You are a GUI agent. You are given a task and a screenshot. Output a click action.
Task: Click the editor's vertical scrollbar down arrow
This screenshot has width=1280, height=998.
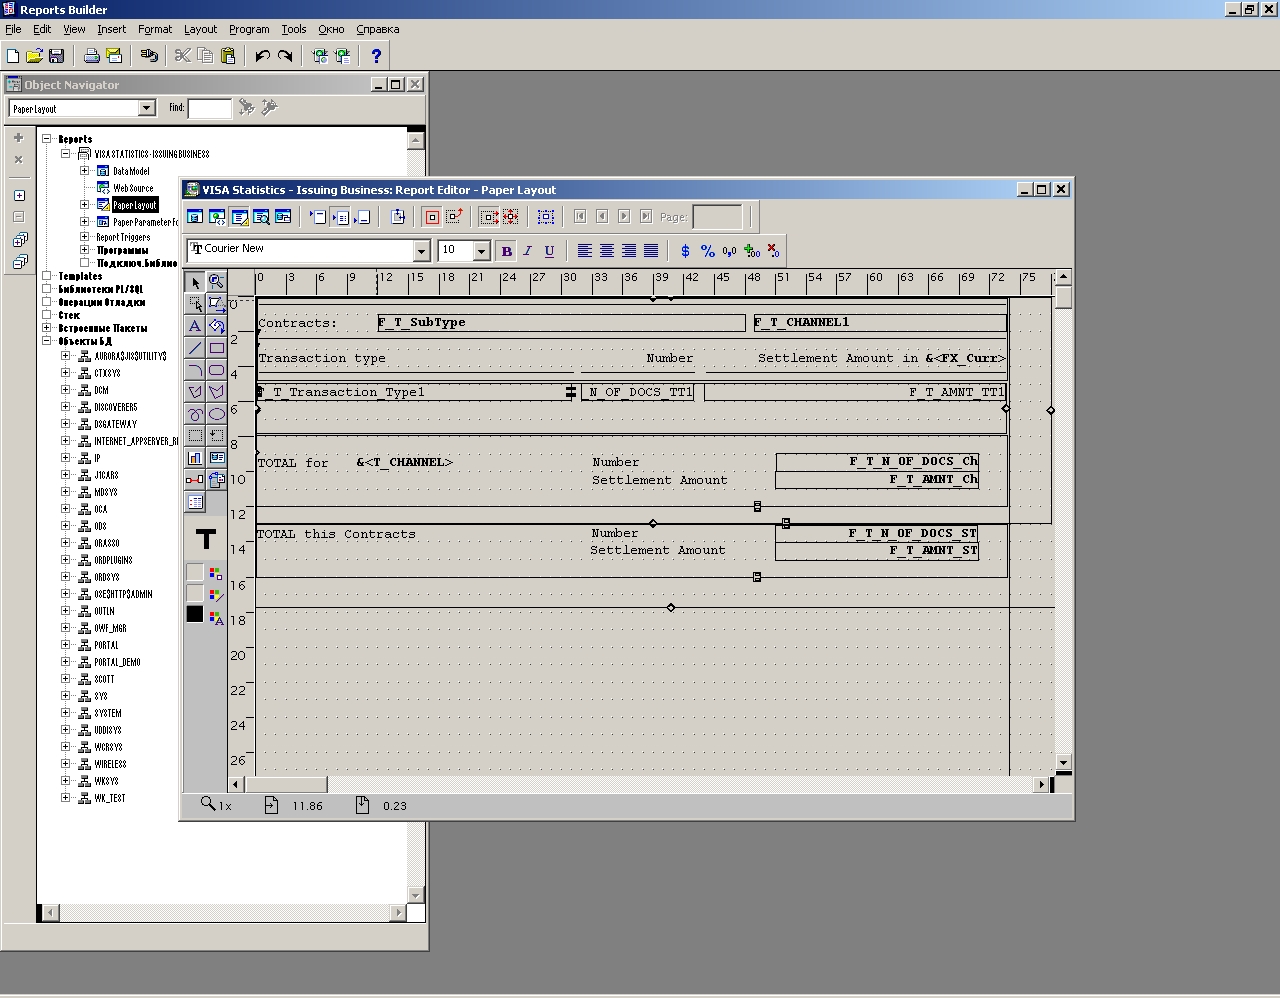(x=1063, y=762)
